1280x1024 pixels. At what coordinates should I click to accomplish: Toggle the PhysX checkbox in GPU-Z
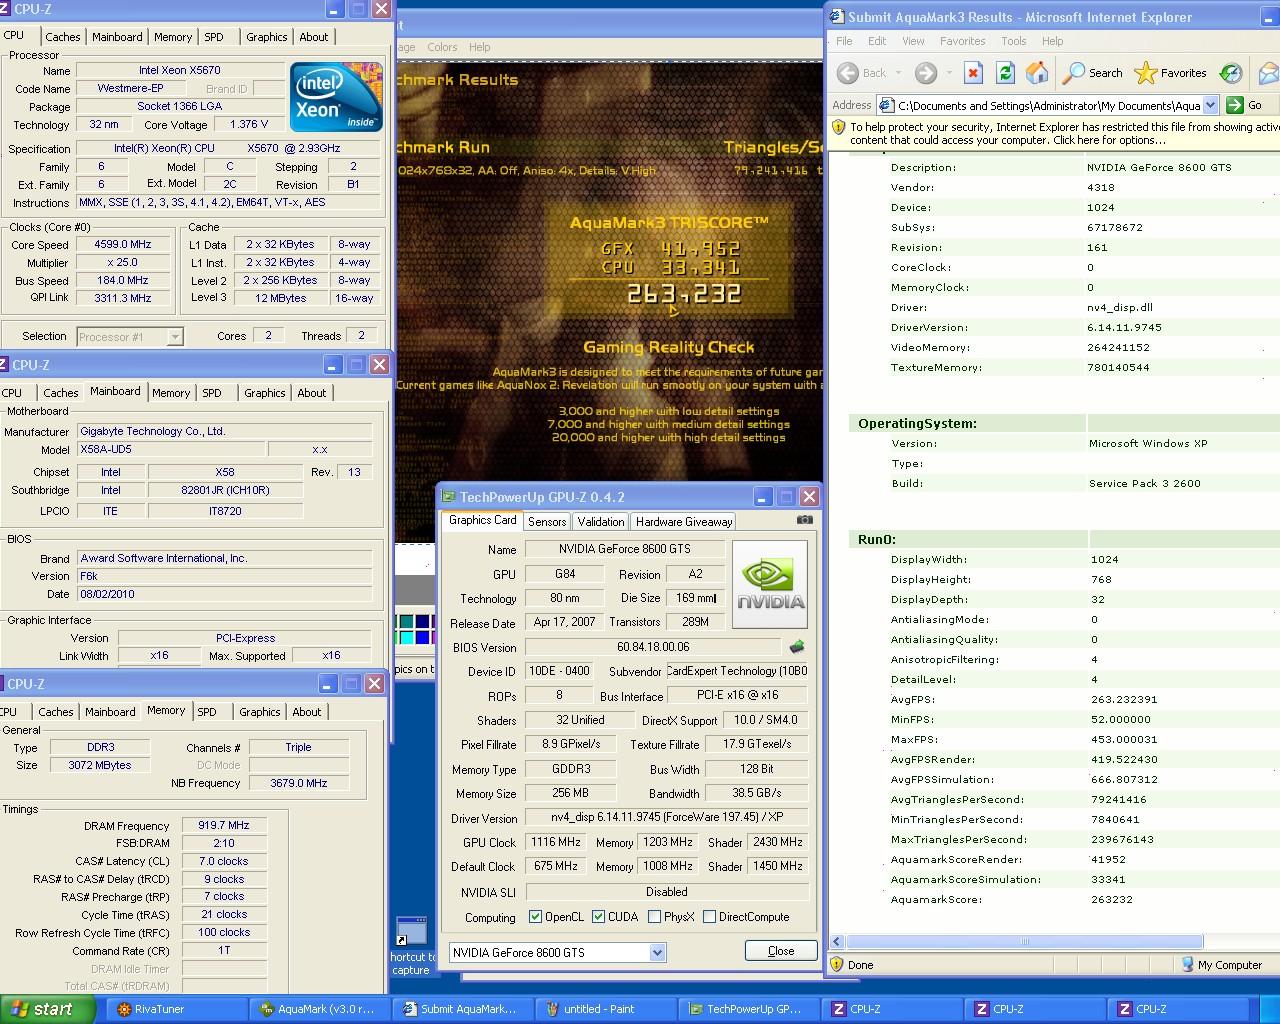(654, 917)
